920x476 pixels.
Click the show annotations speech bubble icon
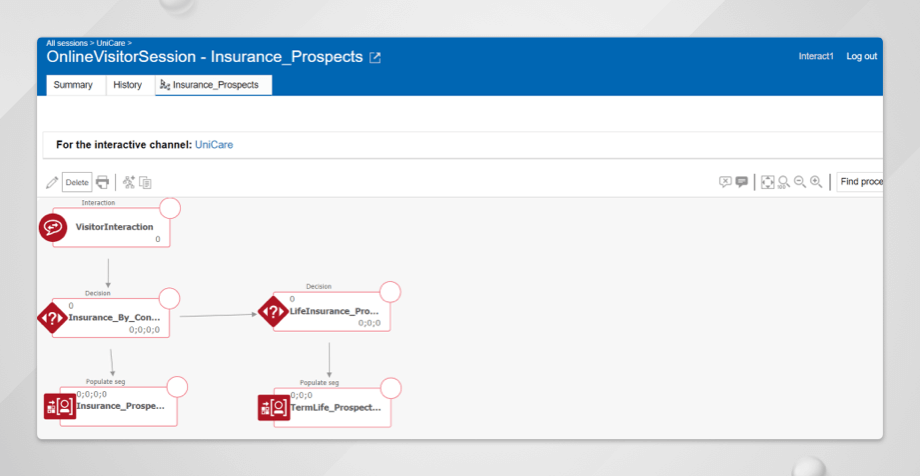742,182
